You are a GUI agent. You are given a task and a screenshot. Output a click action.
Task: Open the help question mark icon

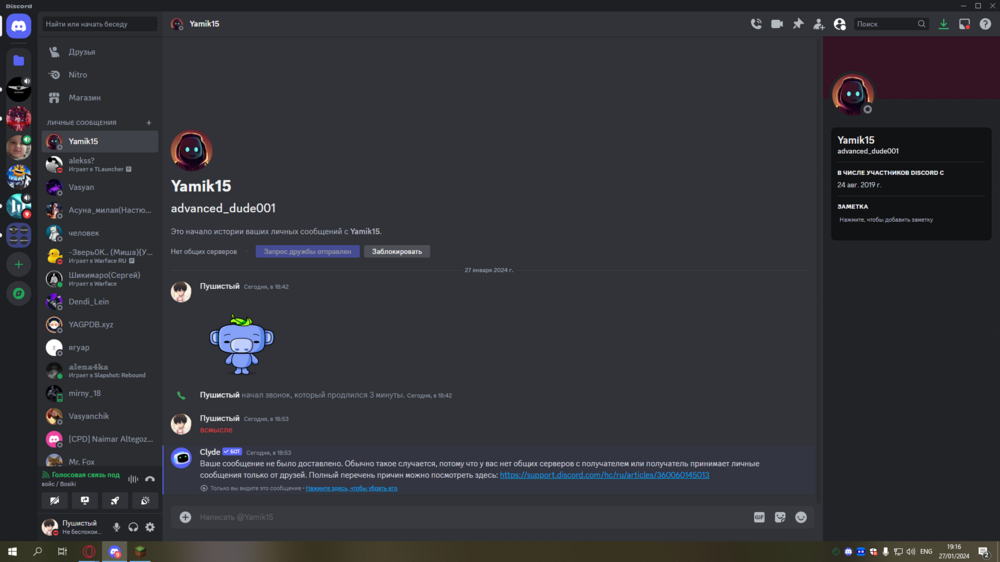[x=985, y=24]
